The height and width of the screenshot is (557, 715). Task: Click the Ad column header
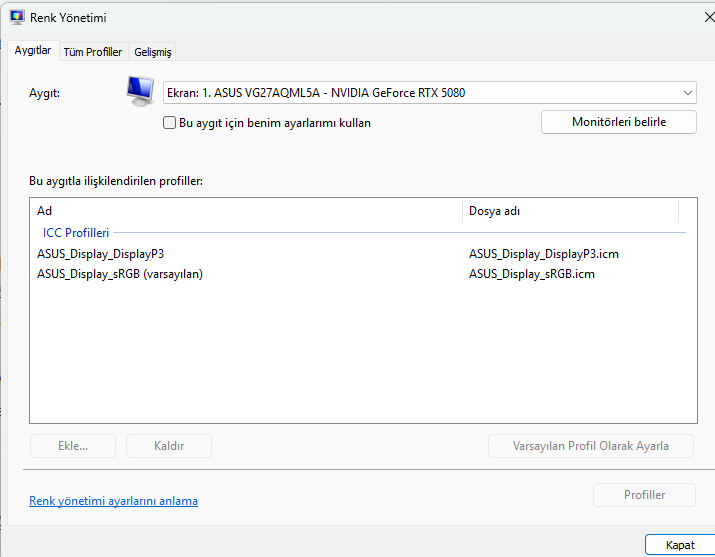(x=246, y=211)
